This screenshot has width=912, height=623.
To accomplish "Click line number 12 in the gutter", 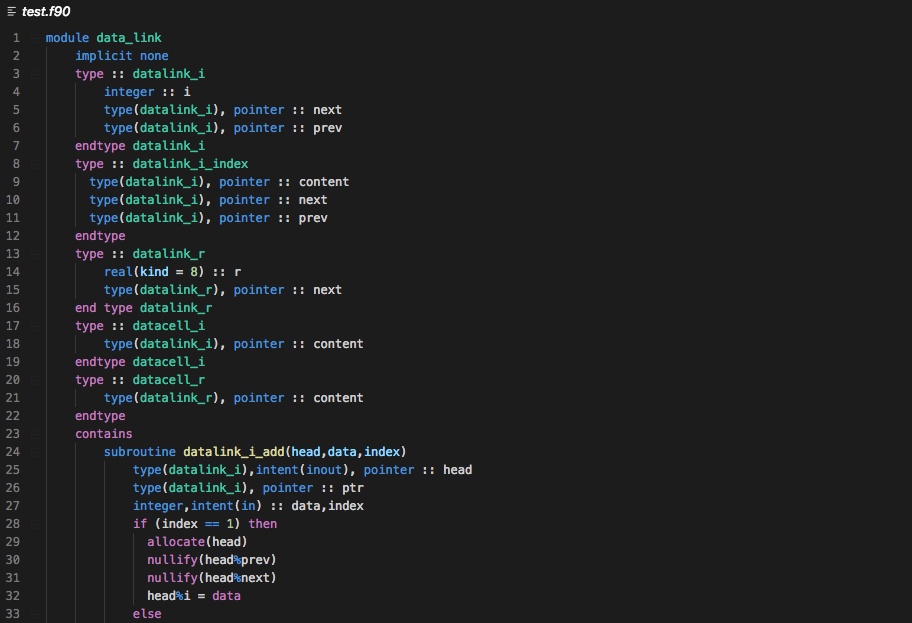I will (13, 236).
